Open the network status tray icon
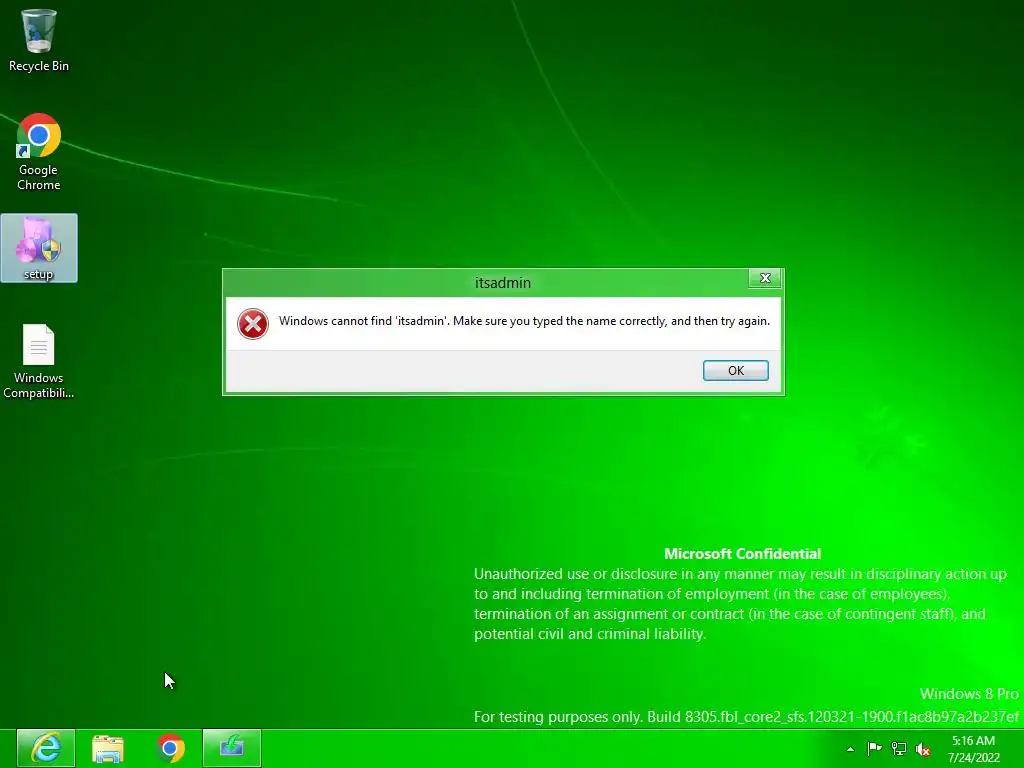 pyautogui.click(x=899, y=749)
